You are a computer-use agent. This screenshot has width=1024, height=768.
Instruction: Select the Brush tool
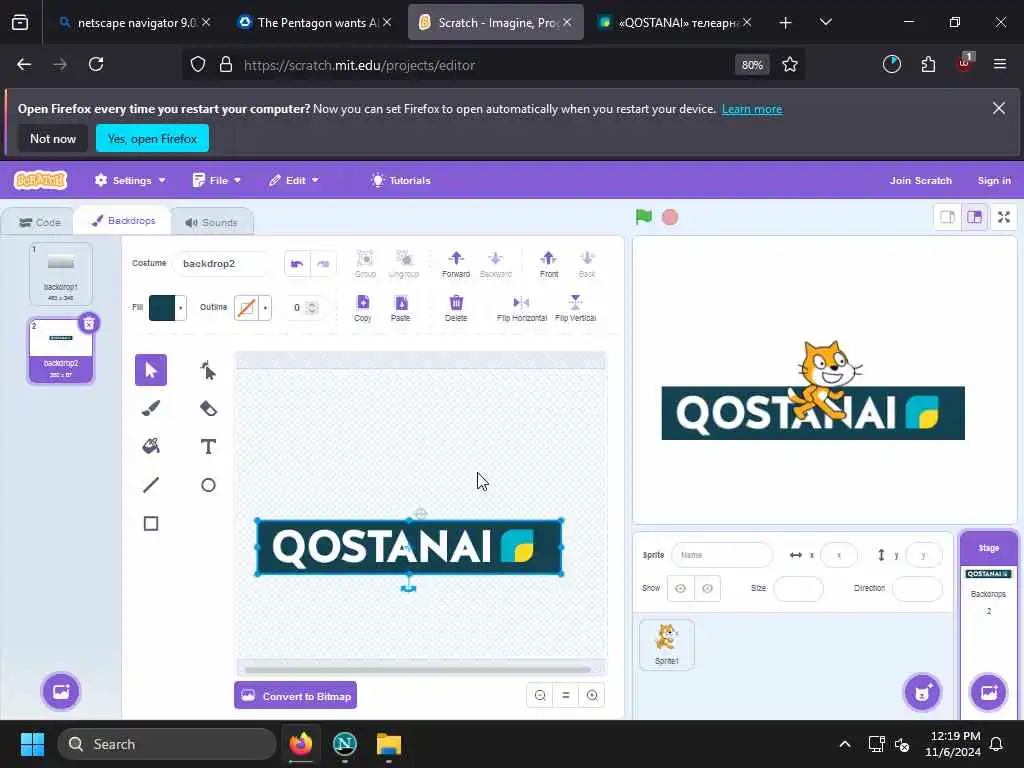pos(151,409)
